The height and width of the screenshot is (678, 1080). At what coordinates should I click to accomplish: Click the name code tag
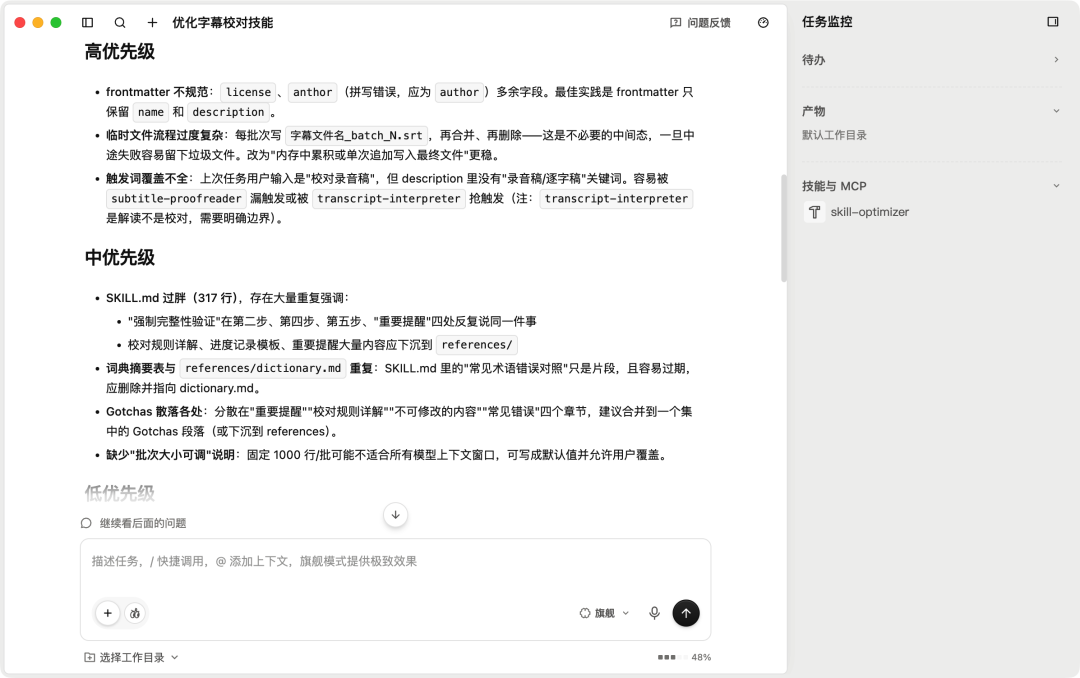click(x=151, y=112)
